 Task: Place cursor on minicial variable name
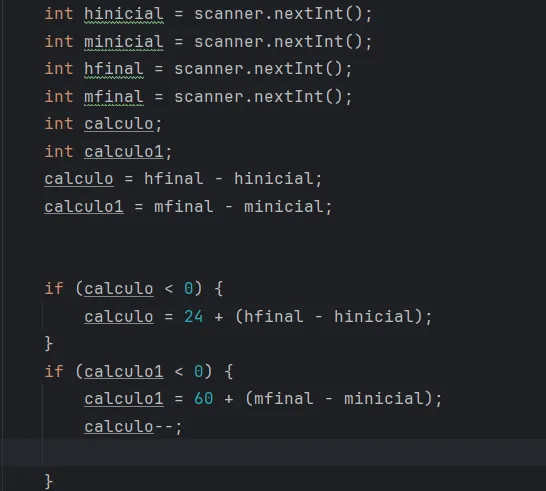tap(124, 42)
